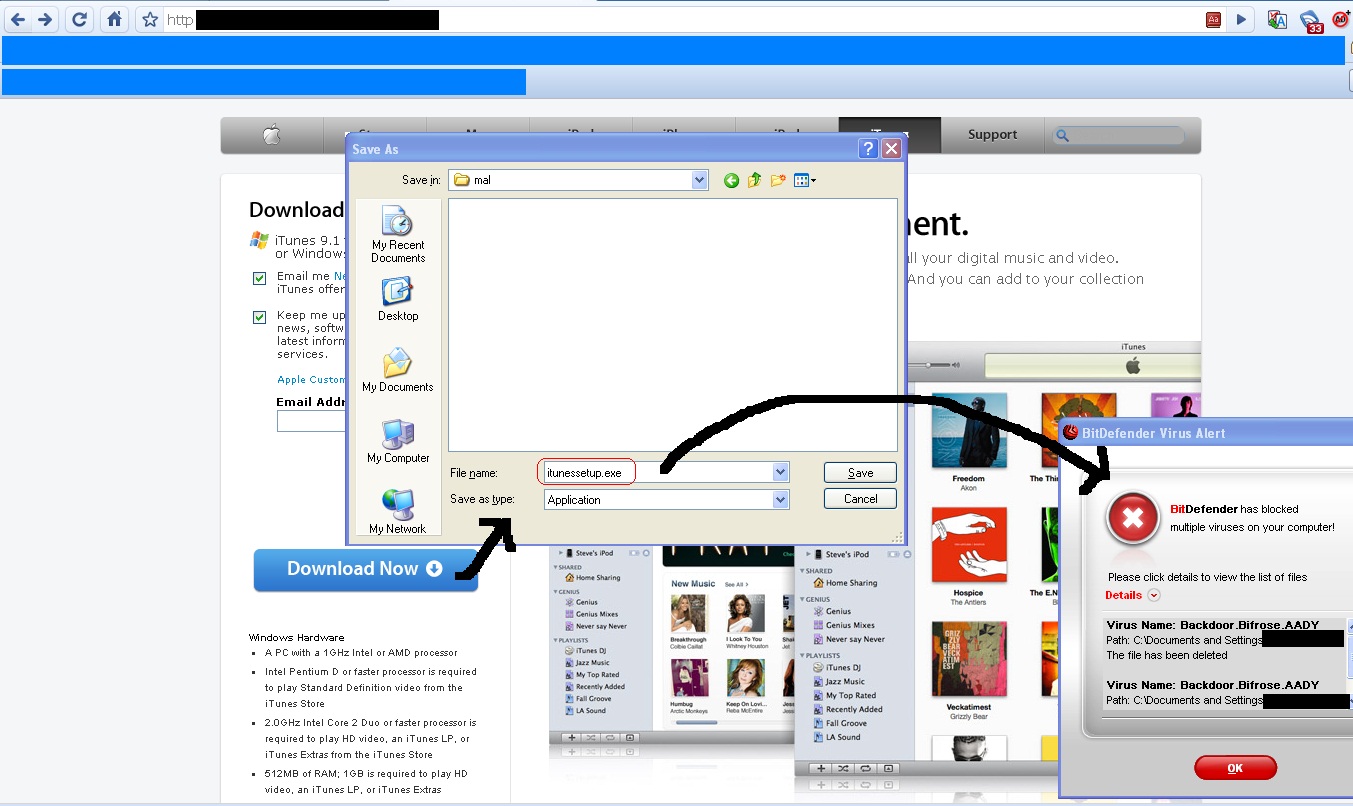Create a new folder in Save As dialog
This screenshot has width=1353, height=806.
[777, 180]
